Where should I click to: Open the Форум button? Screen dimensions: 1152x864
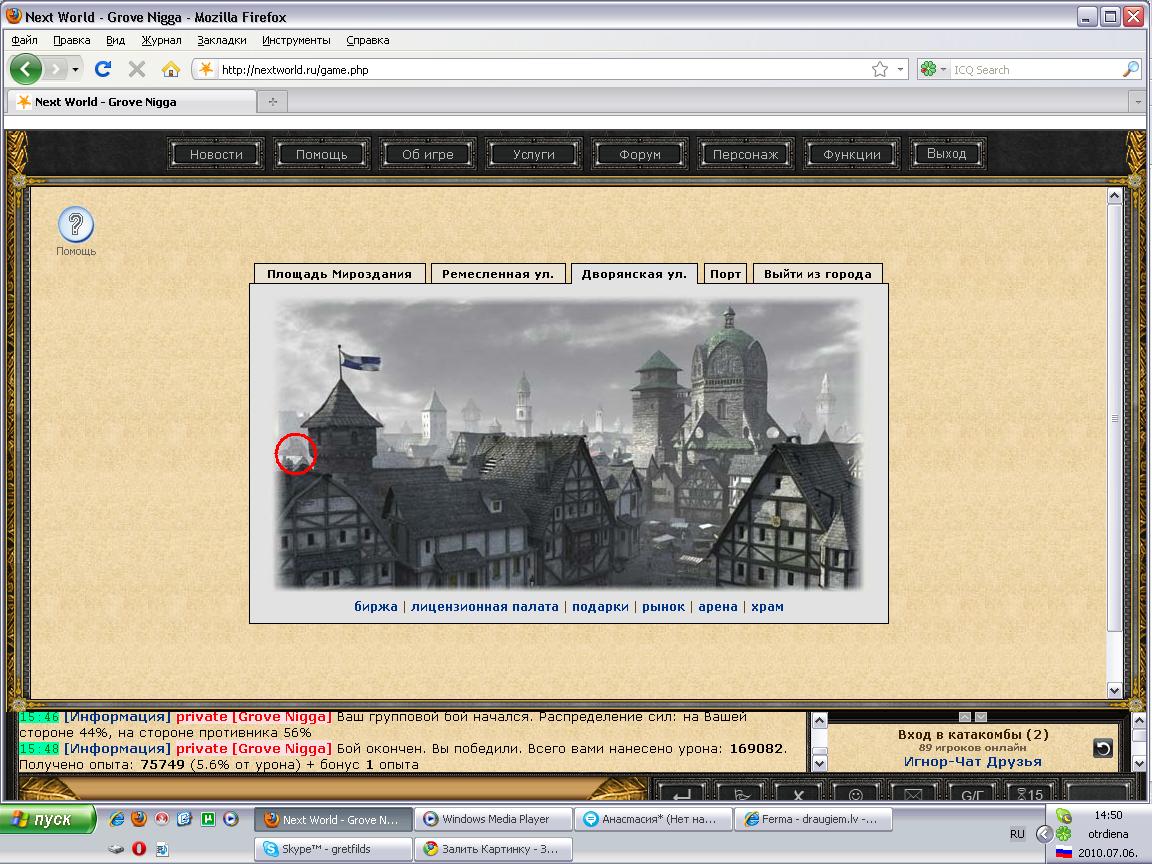(639, 154)
